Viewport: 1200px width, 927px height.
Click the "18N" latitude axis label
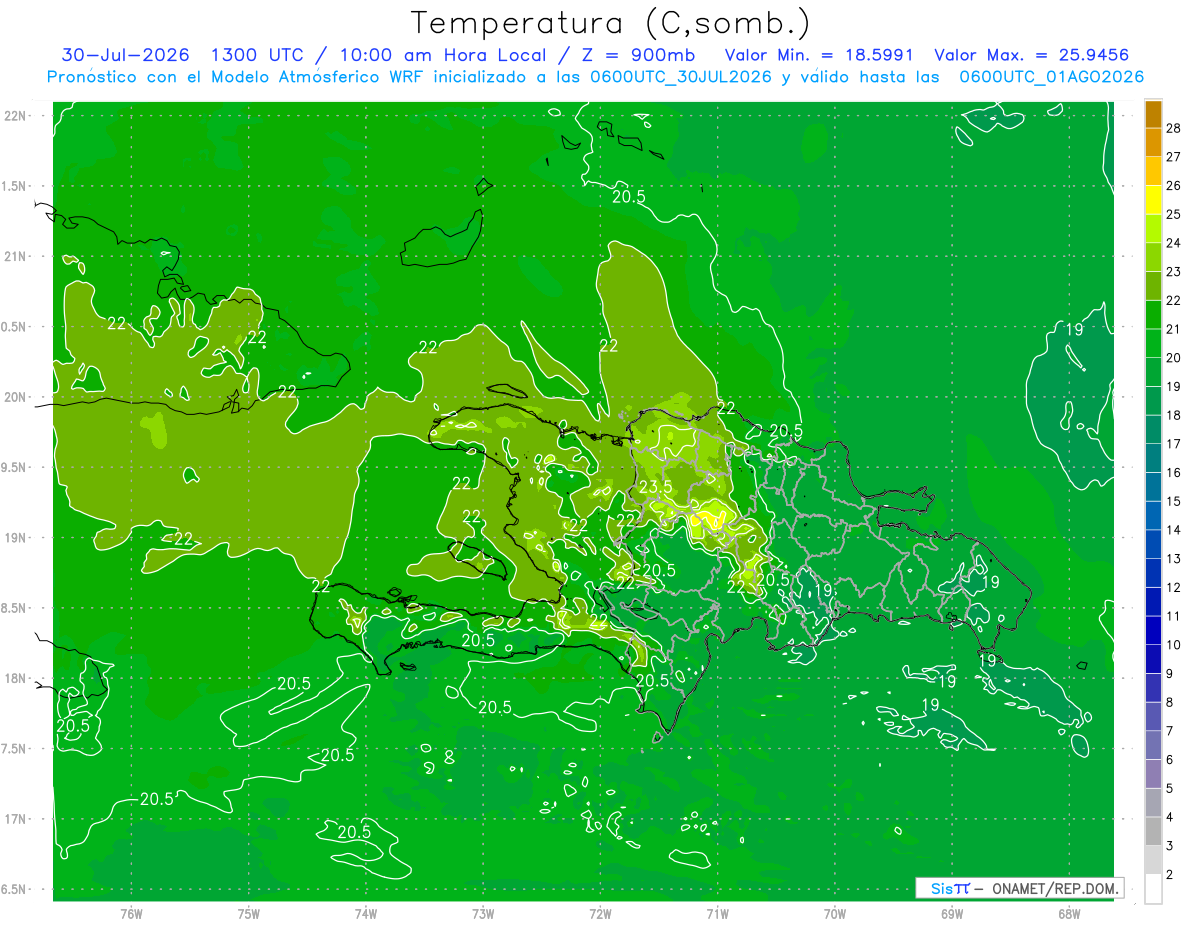(15, 678)
